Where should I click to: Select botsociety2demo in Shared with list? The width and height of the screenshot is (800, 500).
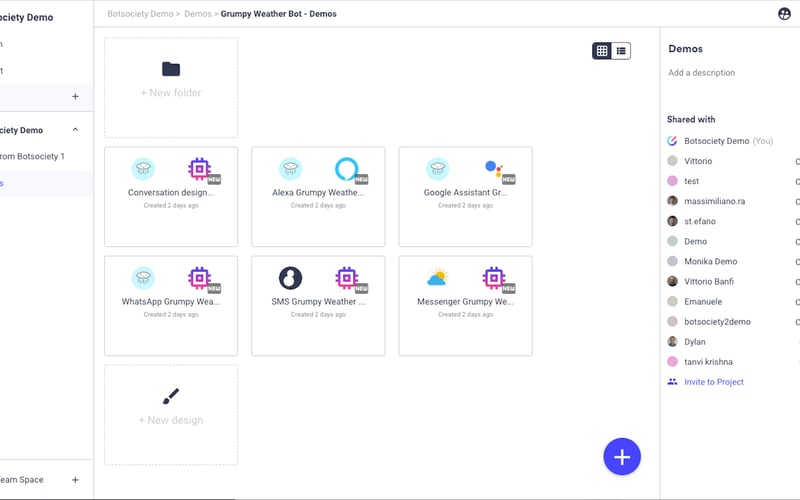(717, 321)
